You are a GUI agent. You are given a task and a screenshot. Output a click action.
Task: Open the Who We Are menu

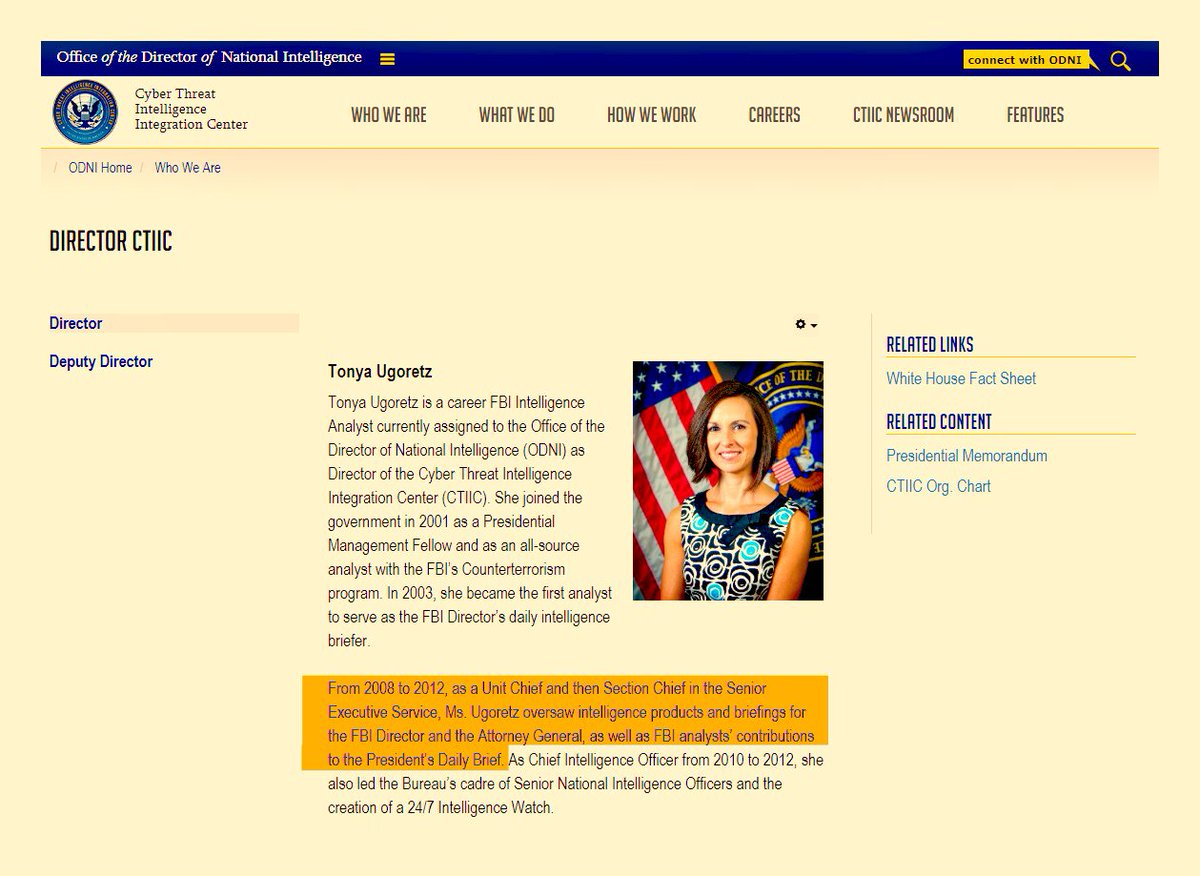[389, 115]
